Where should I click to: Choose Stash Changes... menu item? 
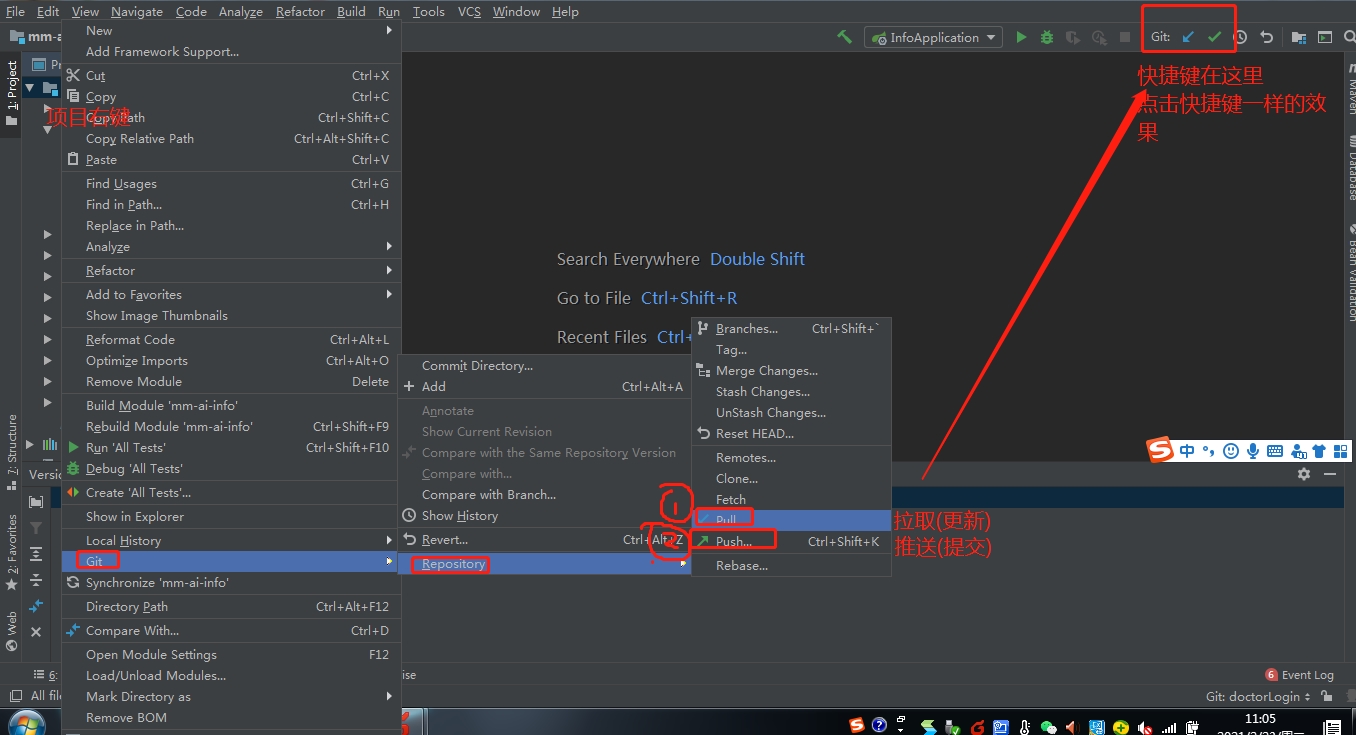tap(791, 392)
